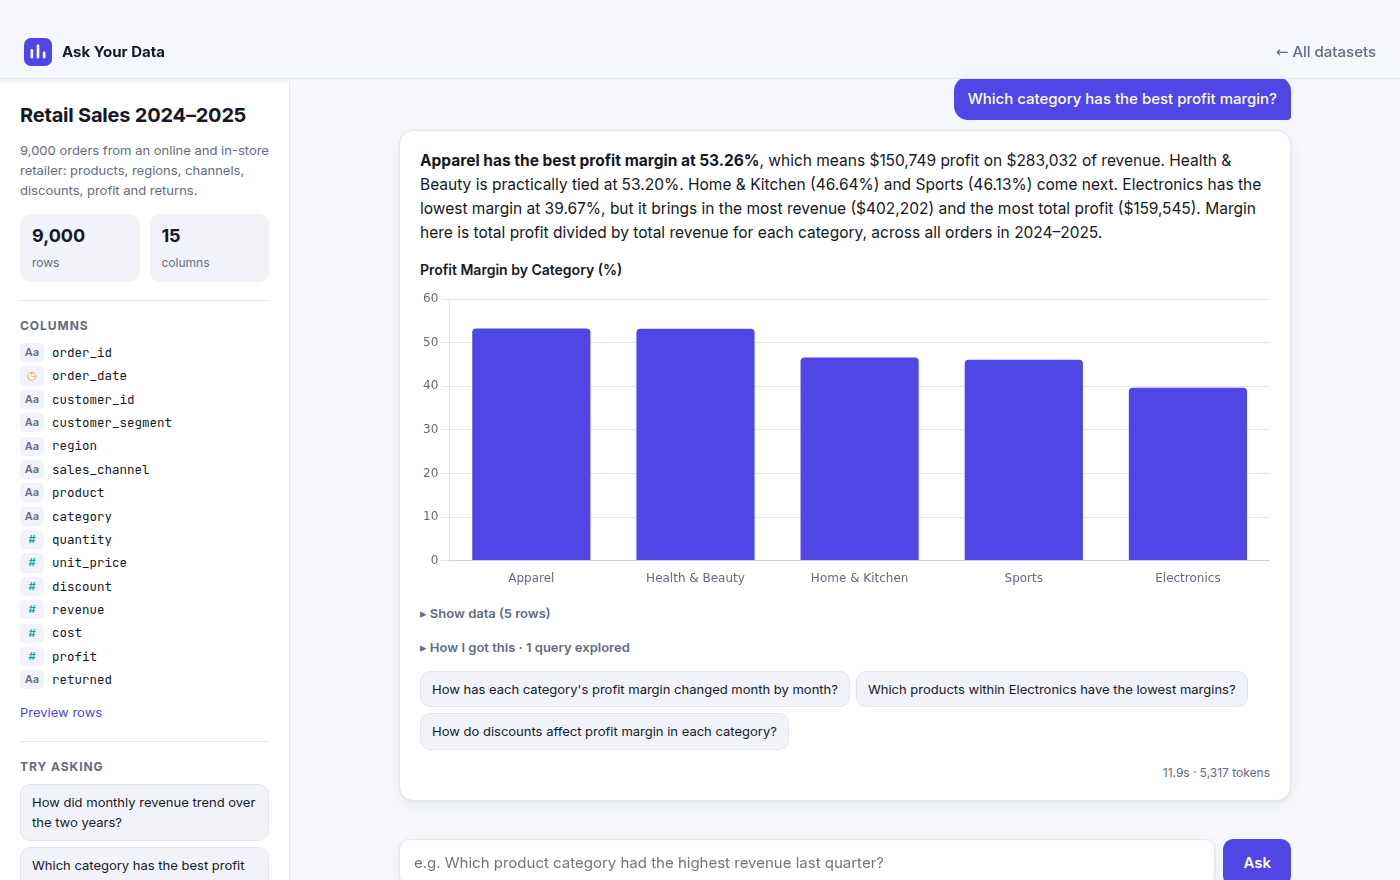Ask how discounts affect profit margin
This screenshot has height=880, width=1400.
pyautogui.click(x=604, y=731)
